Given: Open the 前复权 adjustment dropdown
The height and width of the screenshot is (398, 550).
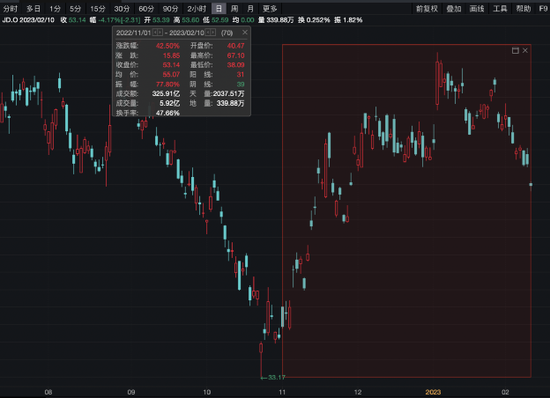Looking at the screenshot, I should pos(427,9).
